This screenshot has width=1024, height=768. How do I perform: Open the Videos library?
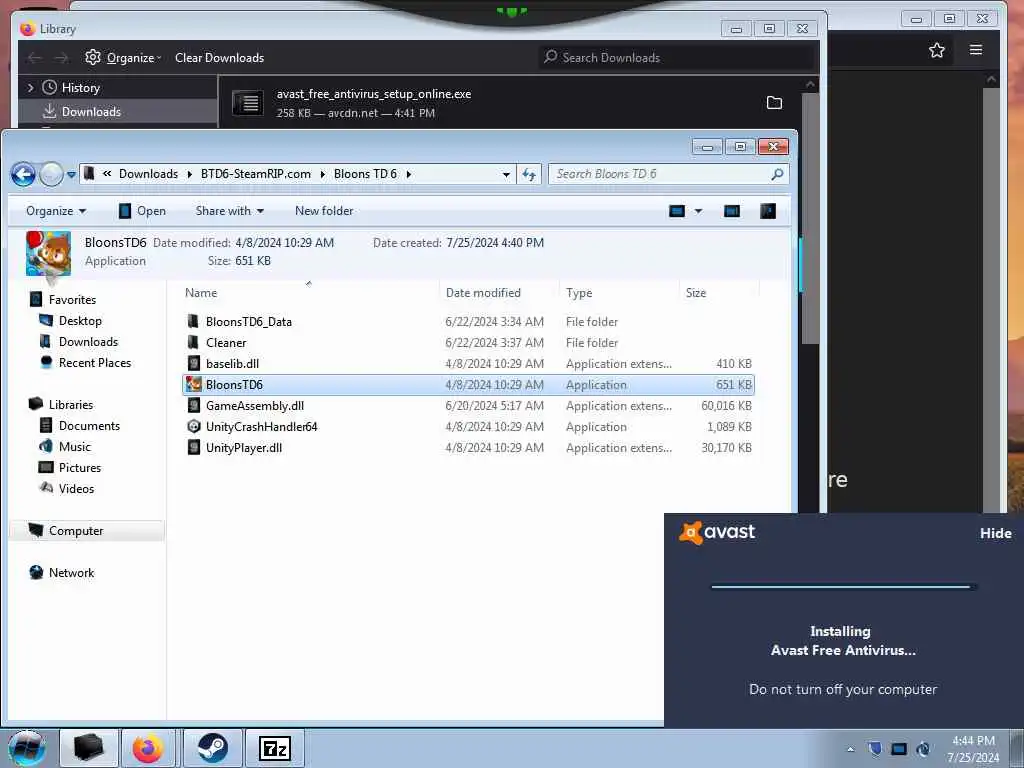pyautogui.click(x=76, y=488)
